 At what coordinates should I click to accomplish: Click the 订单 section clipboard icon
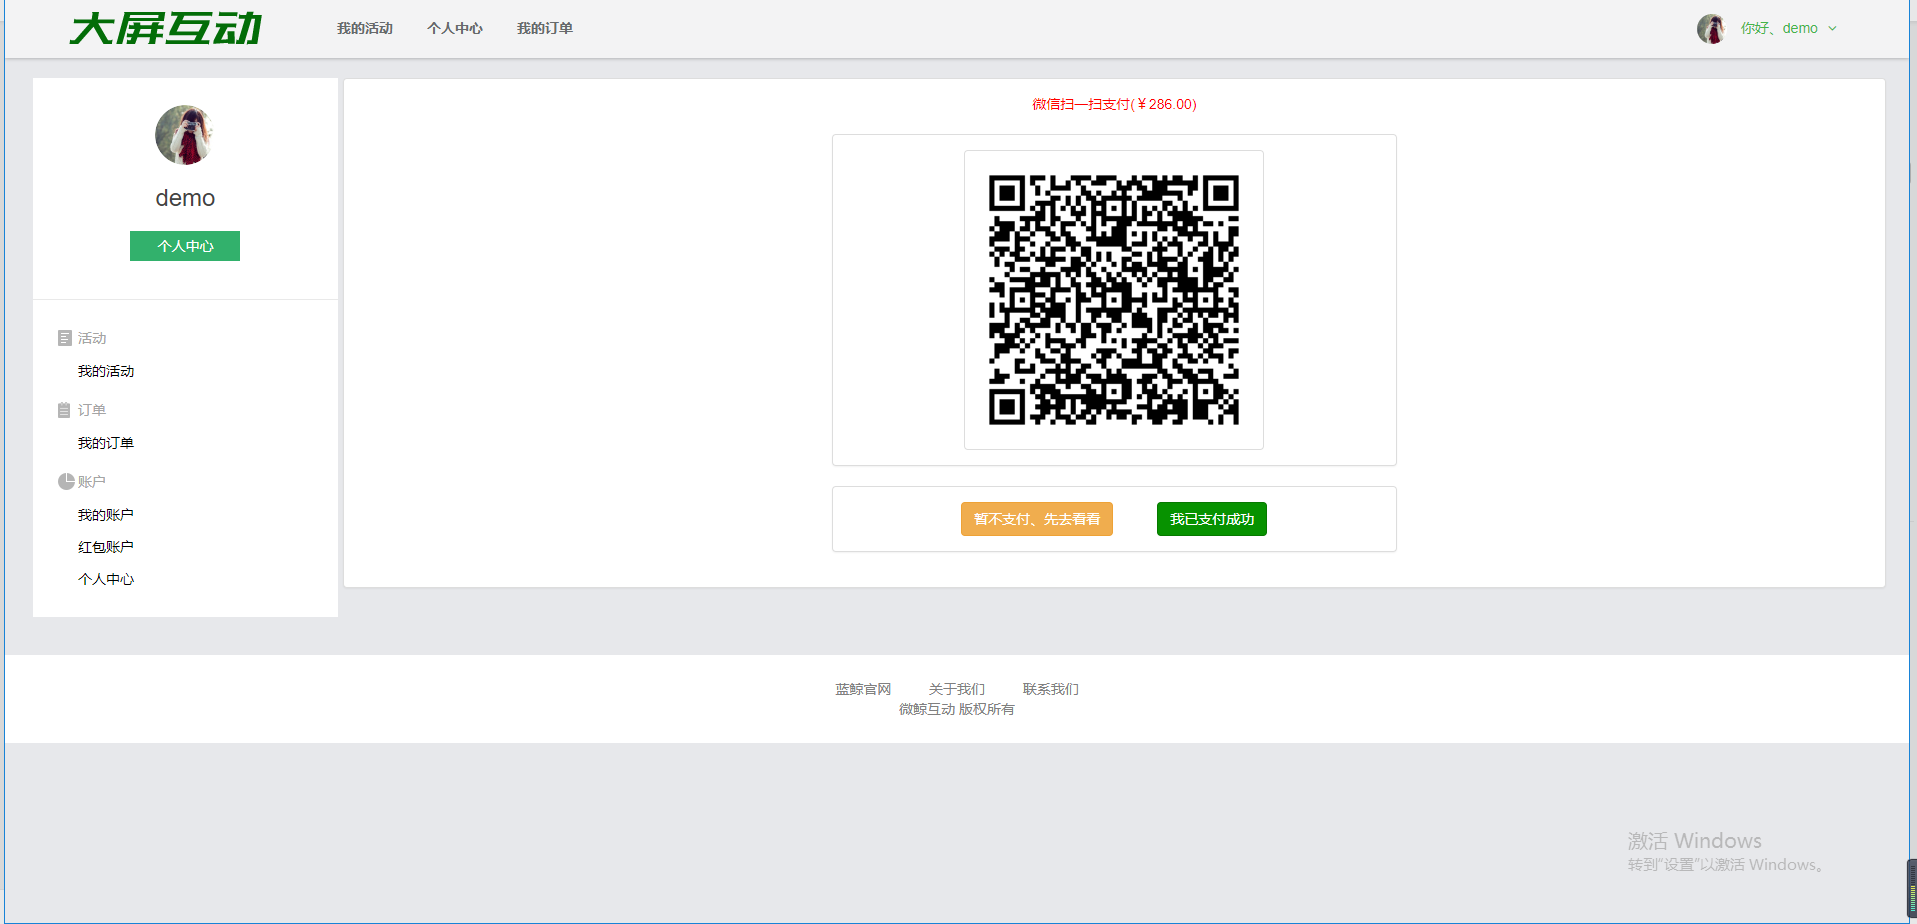(x=65, y=410)
